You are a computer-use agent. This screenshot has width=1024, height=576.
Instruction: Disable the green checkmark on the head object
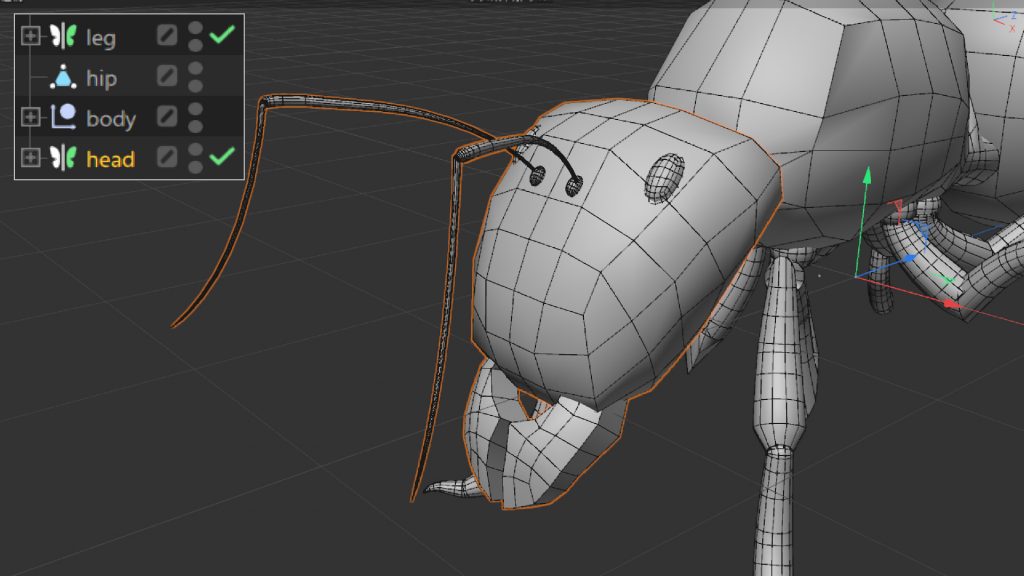pyautogui.click(x=222, y=157)
